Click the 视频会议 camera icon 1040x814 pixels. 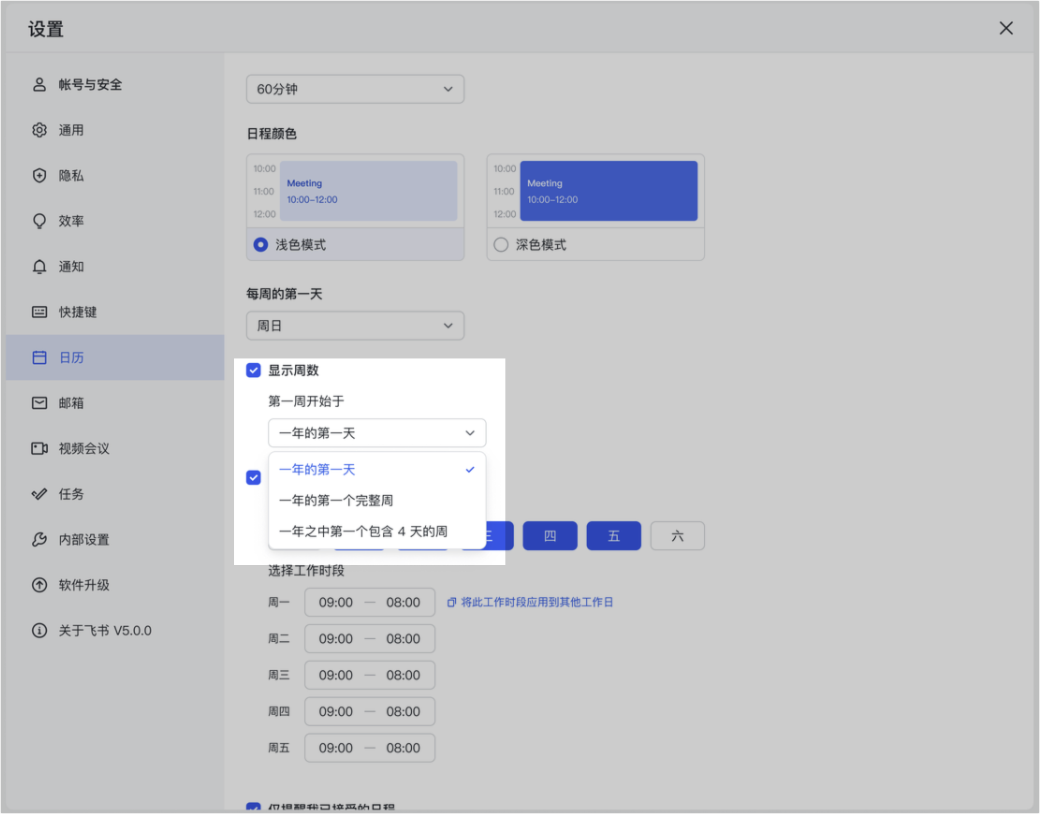pyautogui.click(x=40, y=448)
